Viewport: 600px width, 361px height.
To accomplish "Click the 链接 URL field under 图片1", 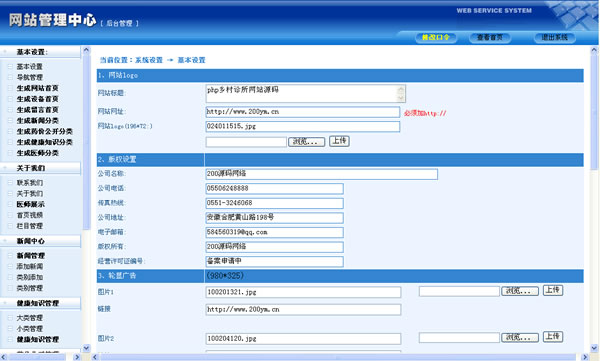I will [303, 309].
